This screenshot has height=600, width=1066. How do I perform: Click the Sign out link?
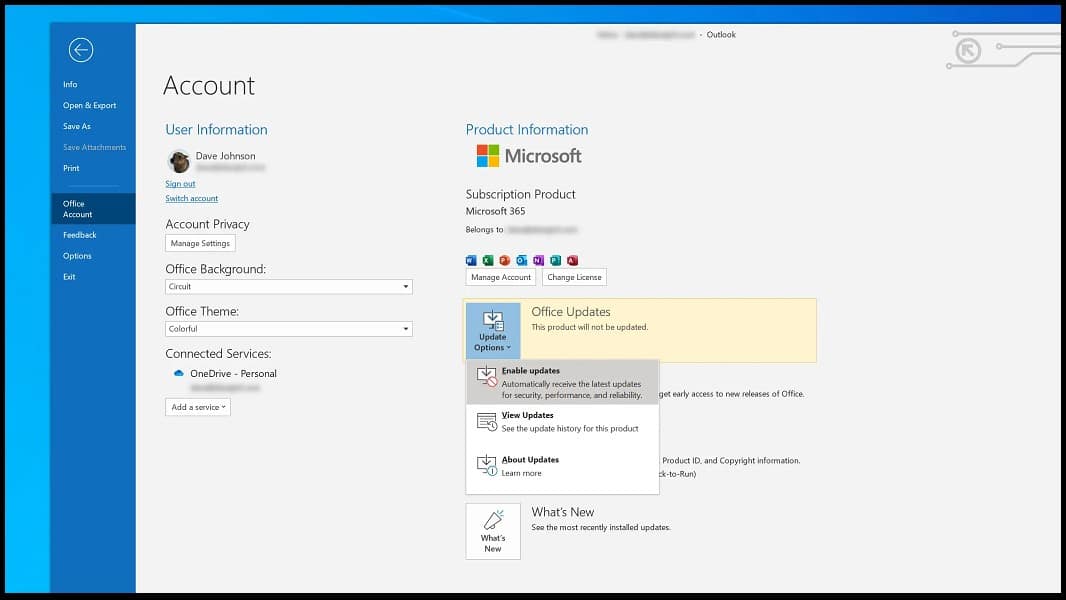[x=180, y=183]
